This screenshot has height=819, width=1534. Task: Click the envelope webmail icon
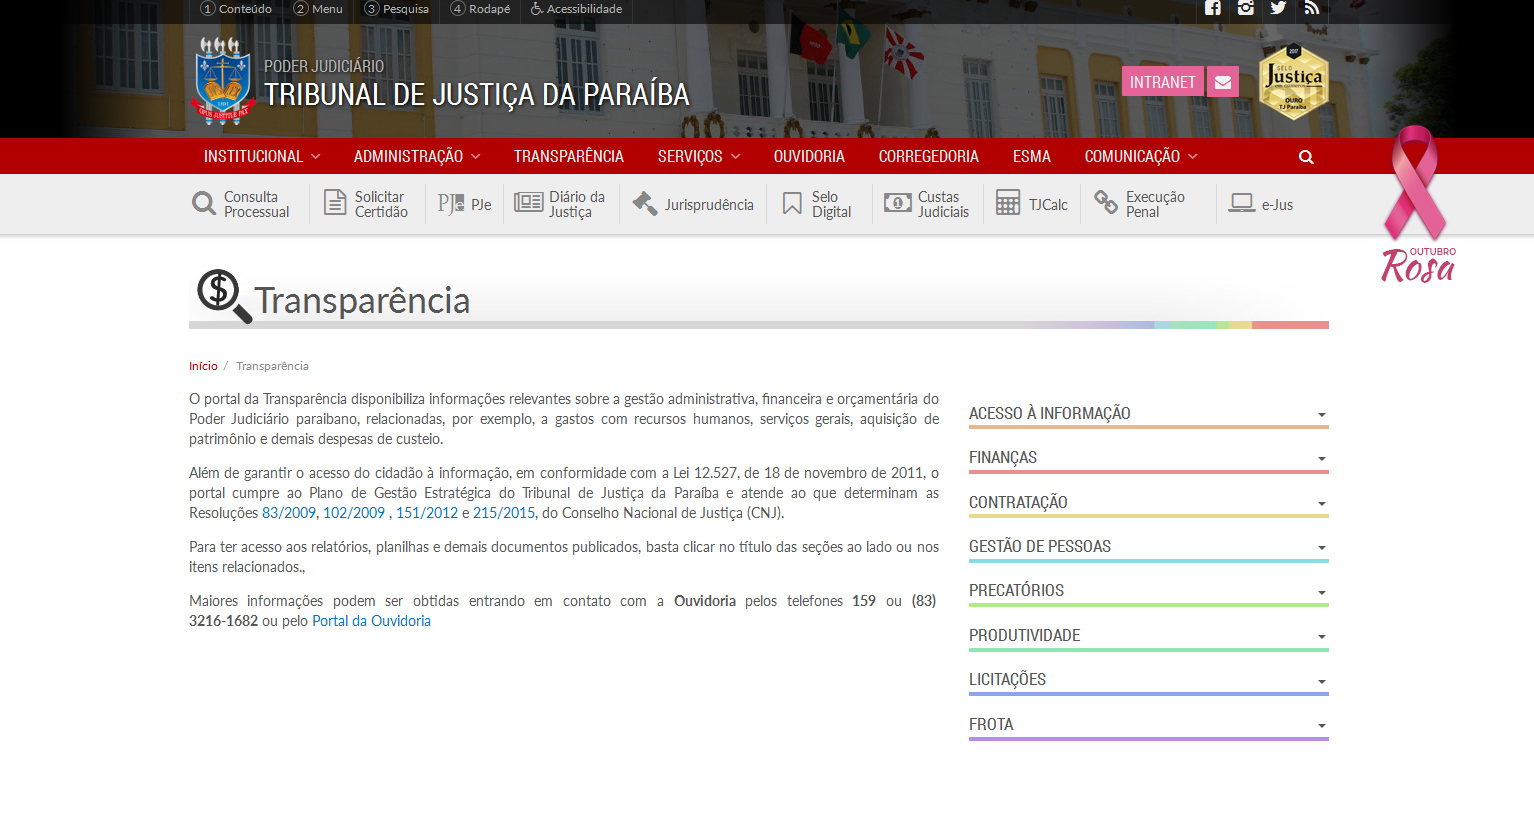click(1223, 82)
